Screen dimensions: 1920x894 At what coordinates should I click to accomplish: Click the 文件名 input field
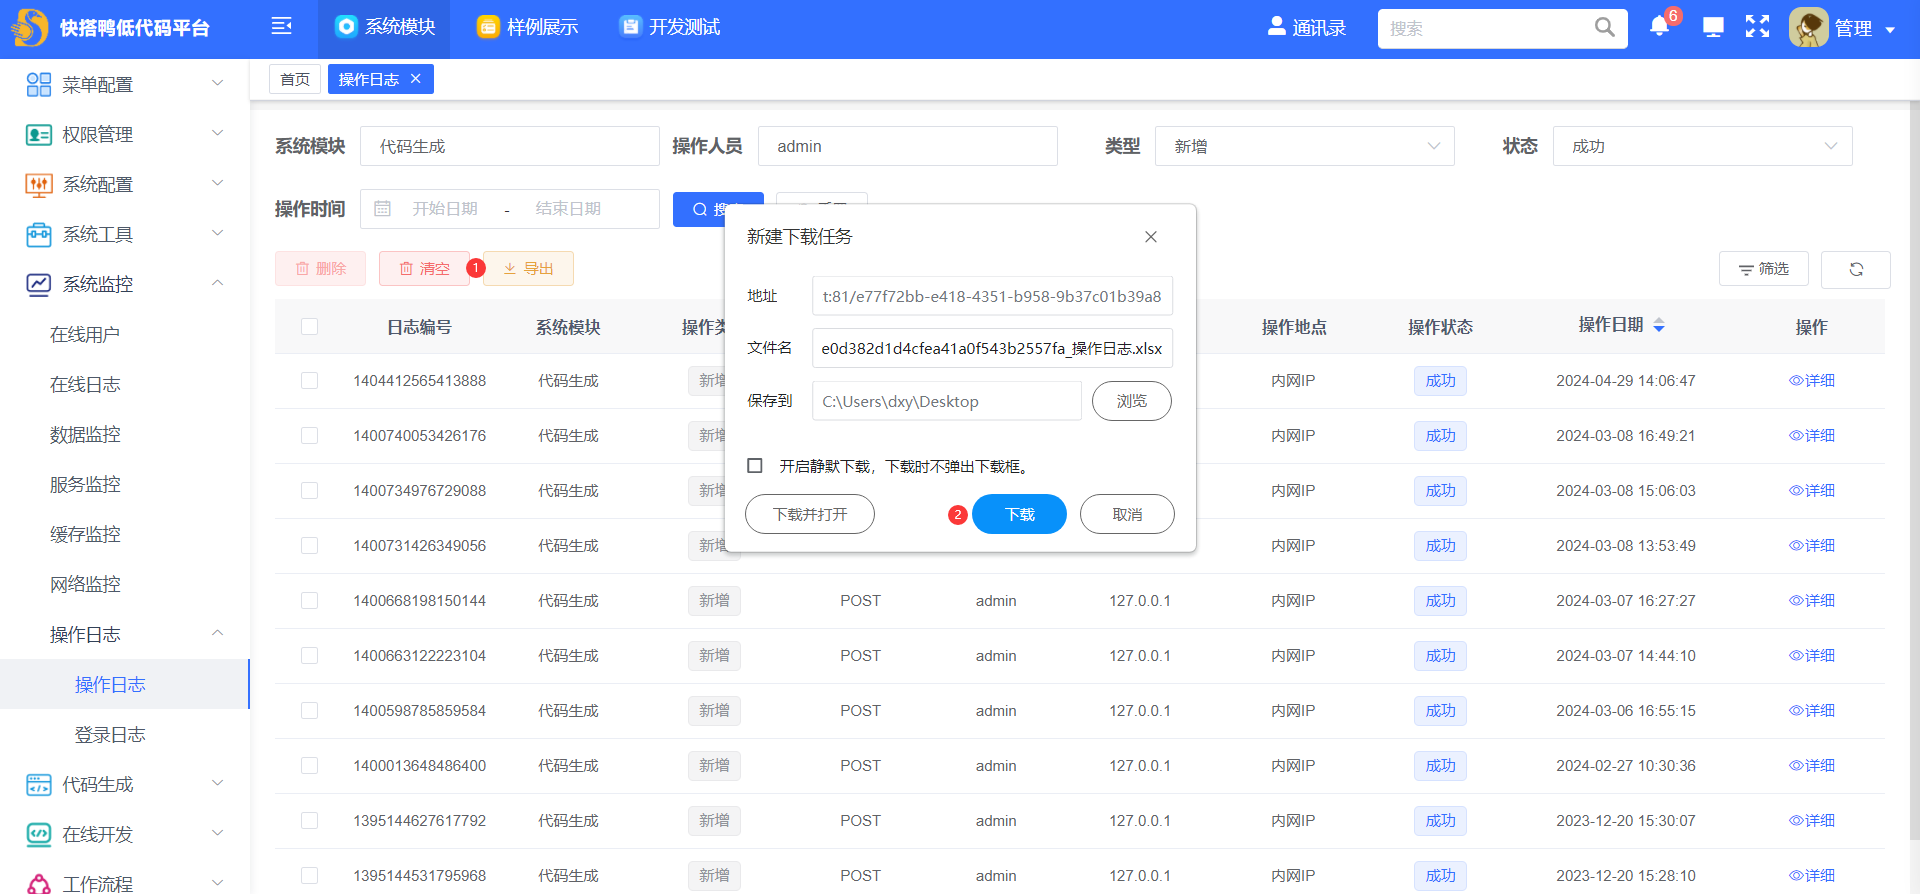(992, 348)
